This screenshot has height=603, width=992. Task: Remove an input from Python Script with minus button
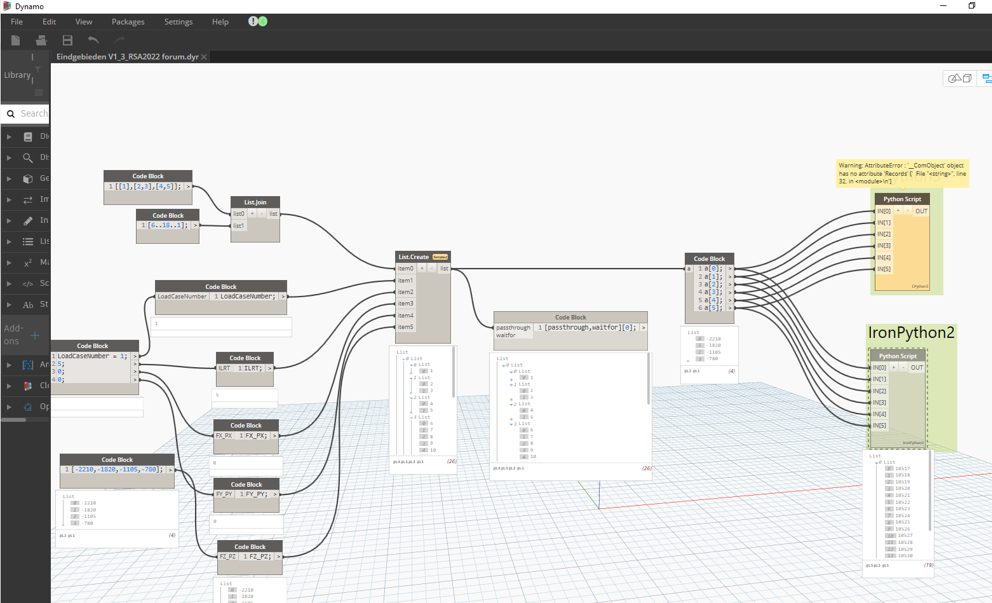coord(908,210)
